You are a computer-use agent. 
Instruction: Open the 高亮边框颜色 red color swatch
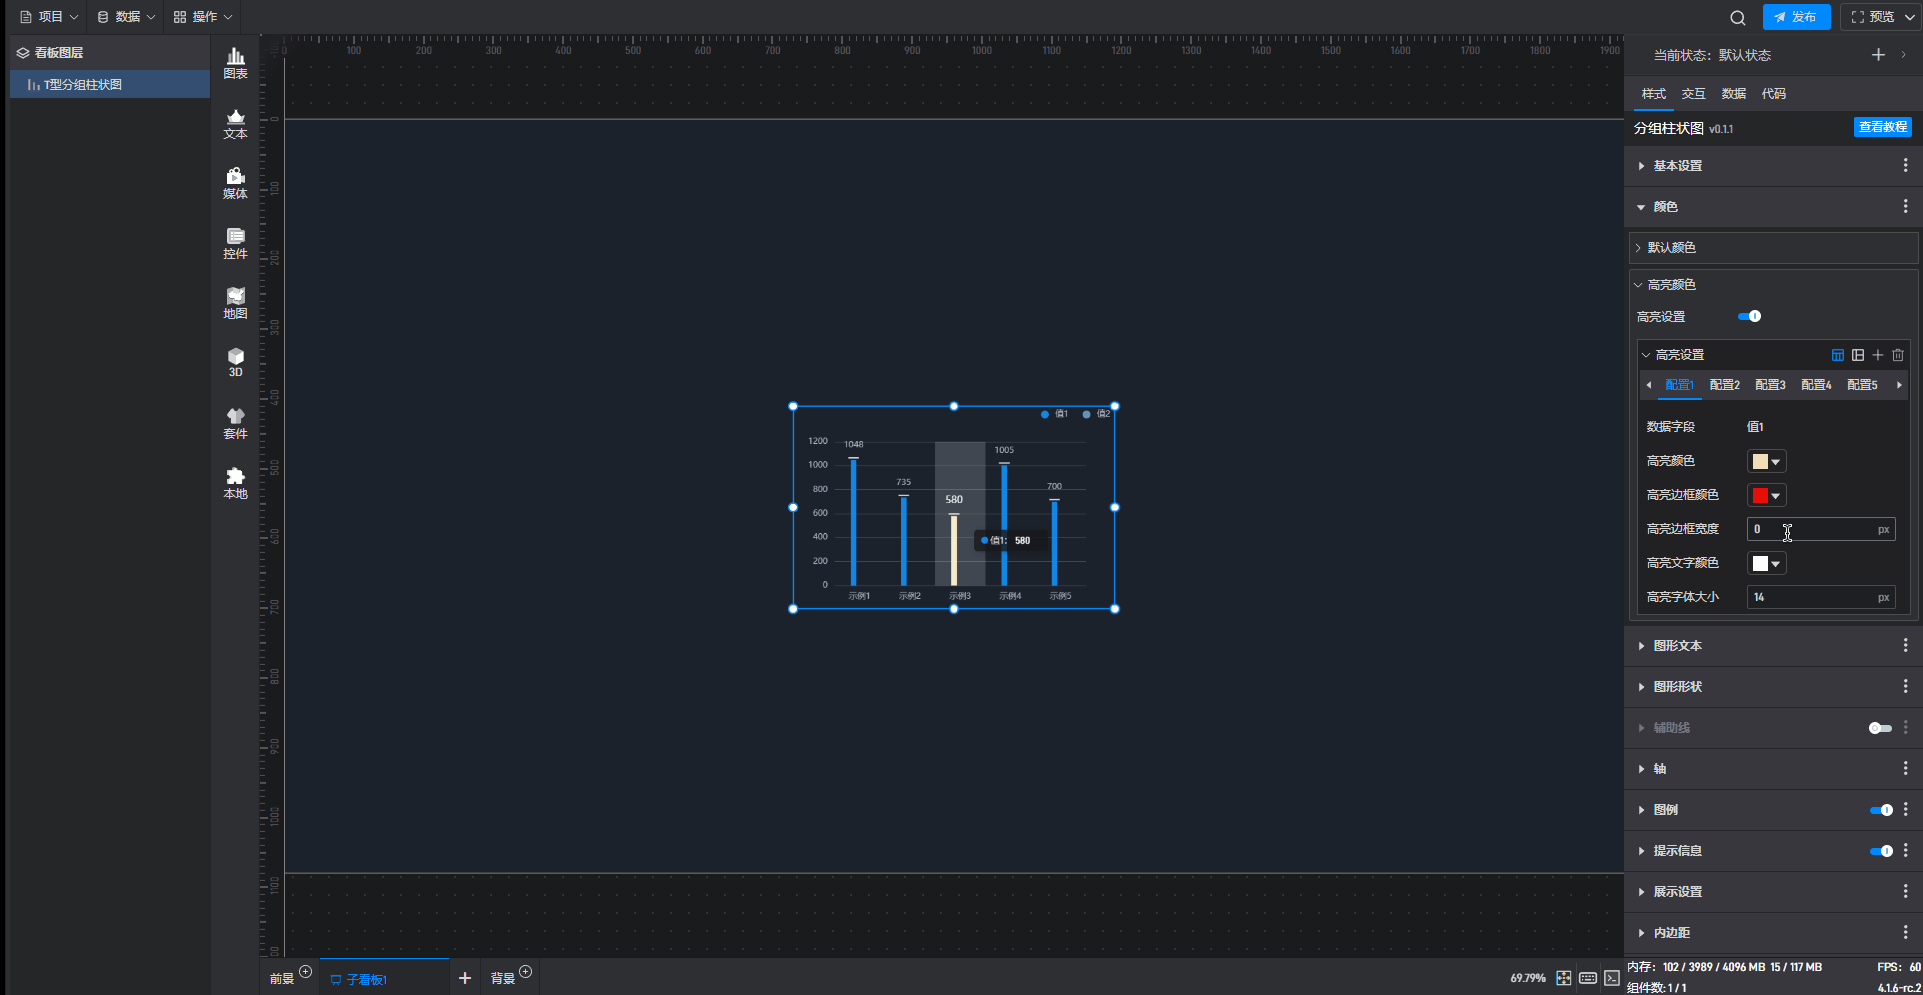coord(1766,495)
